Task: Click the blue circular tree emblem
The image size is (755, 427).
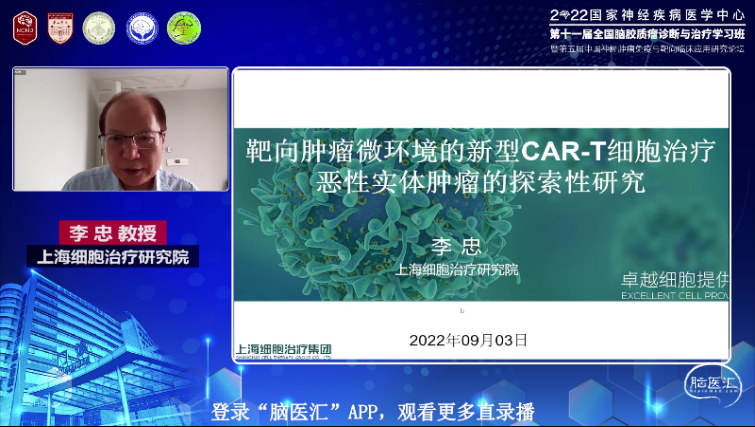Action: point(142,27)
